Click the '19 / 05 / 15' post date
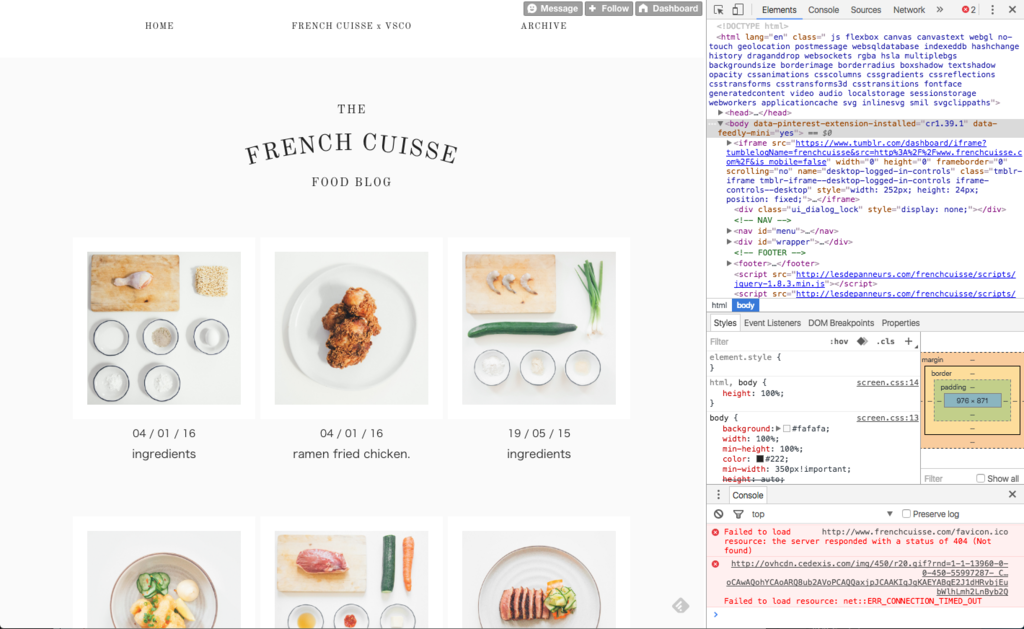 point(539,433)
